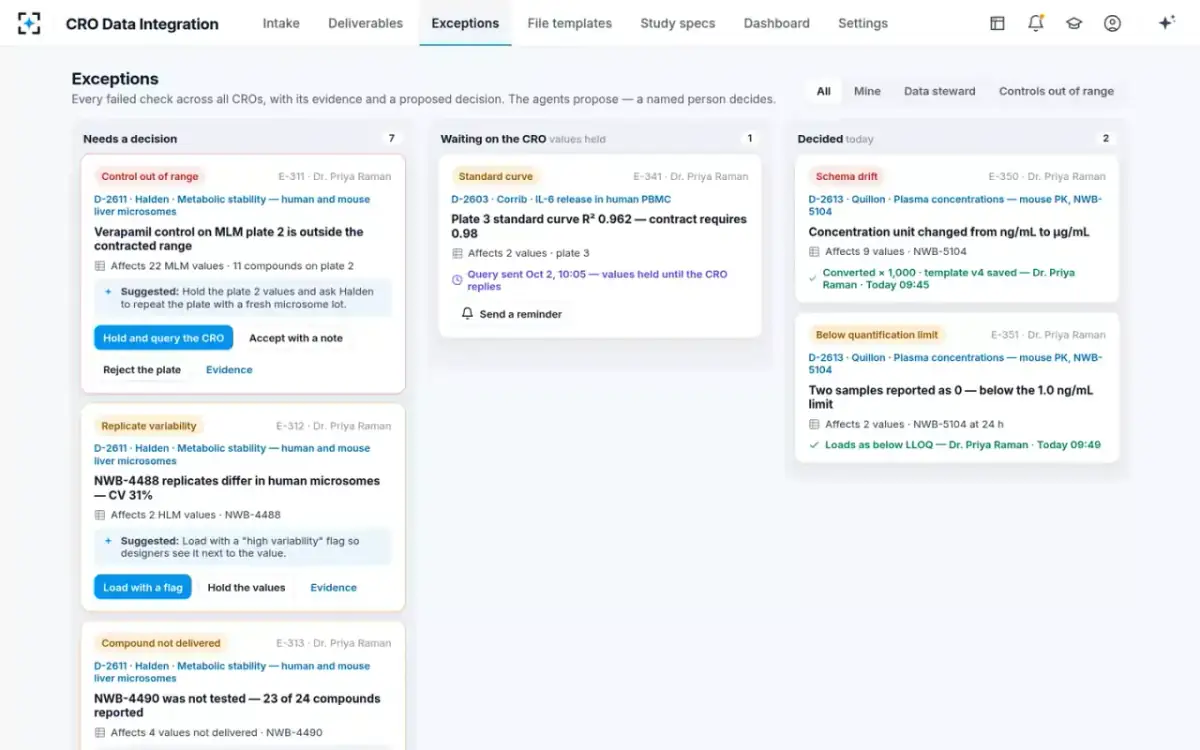Click table icon beside Affects 2 values plate 3
Image resolution: width=1200 pixels, height=750 pixels.
[457, 253]
